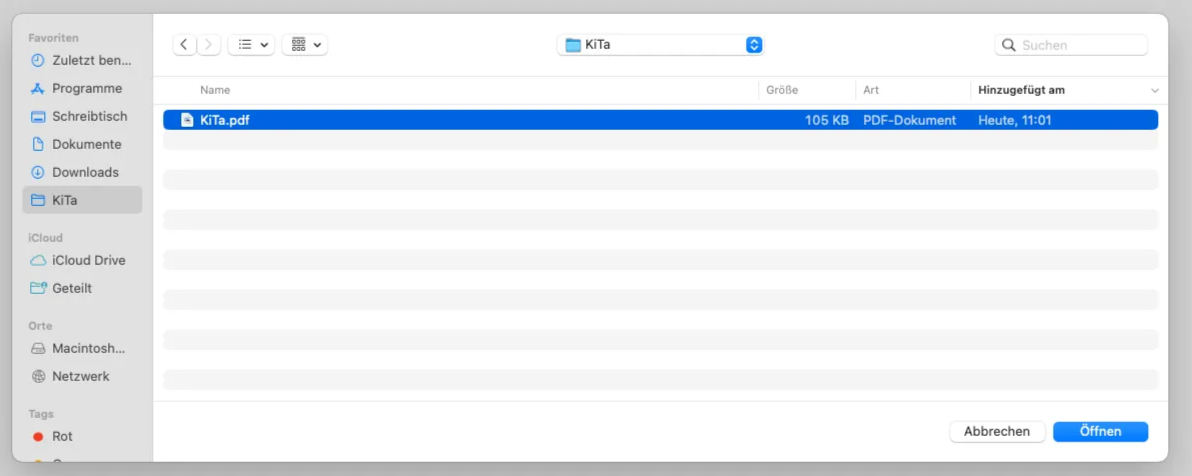Click the Öffnen button
1192x476 pixels.
(x=1100, y=432)
